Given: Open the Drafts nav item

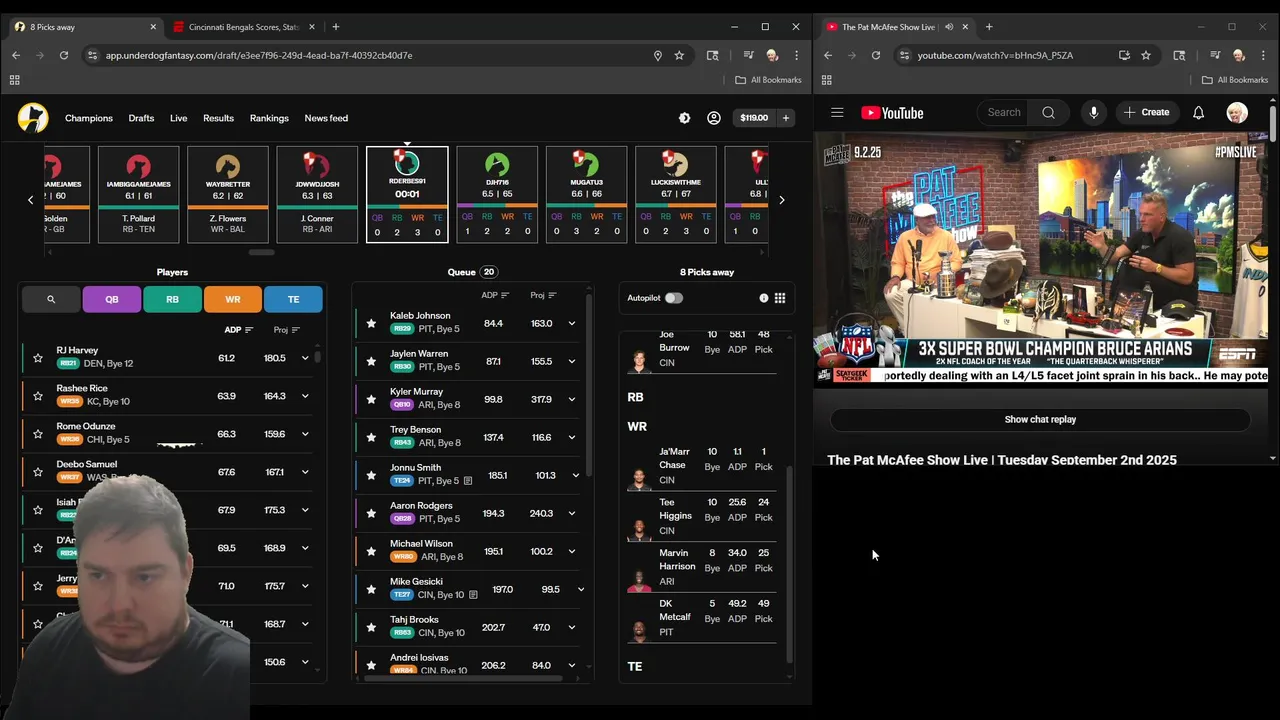Looking at the screenshot, I should (141, 118).
